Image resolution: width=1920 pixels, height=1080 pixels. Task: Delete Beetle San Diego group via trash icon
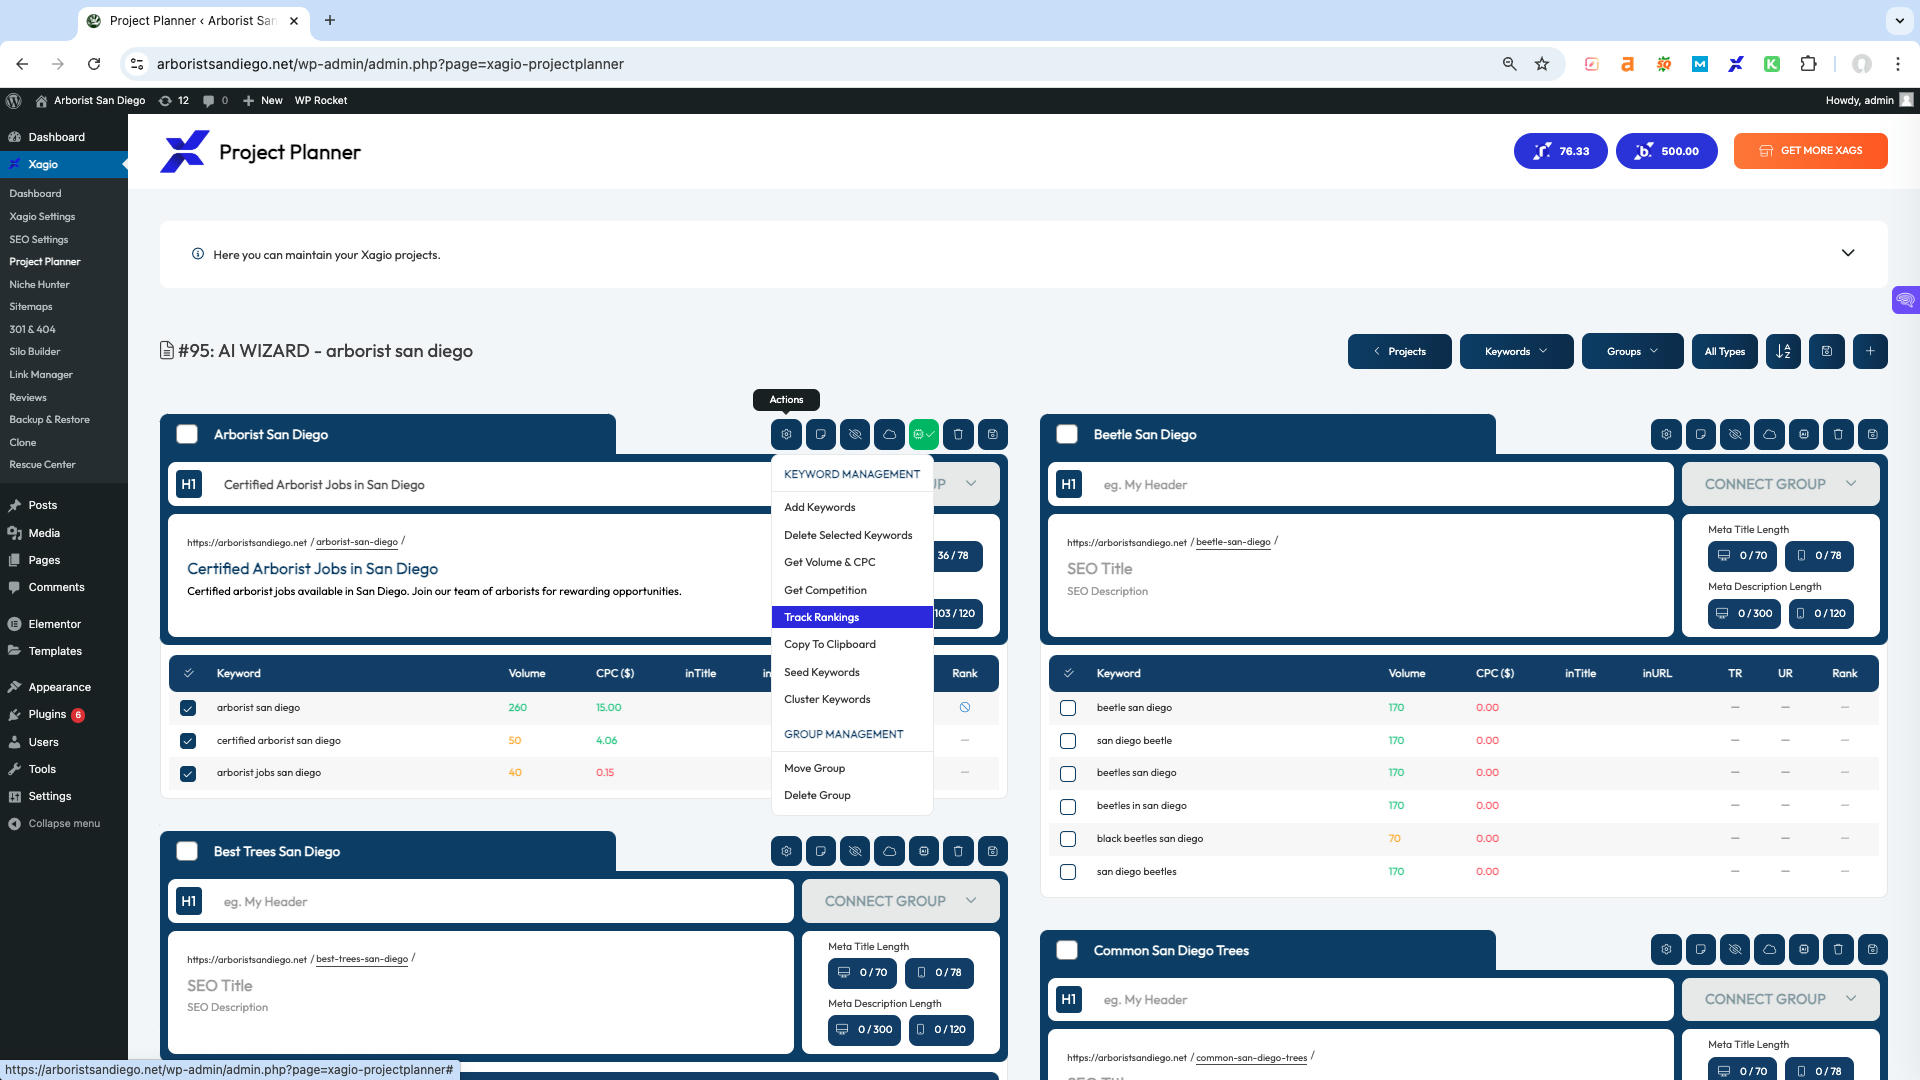click(1838, 434)
